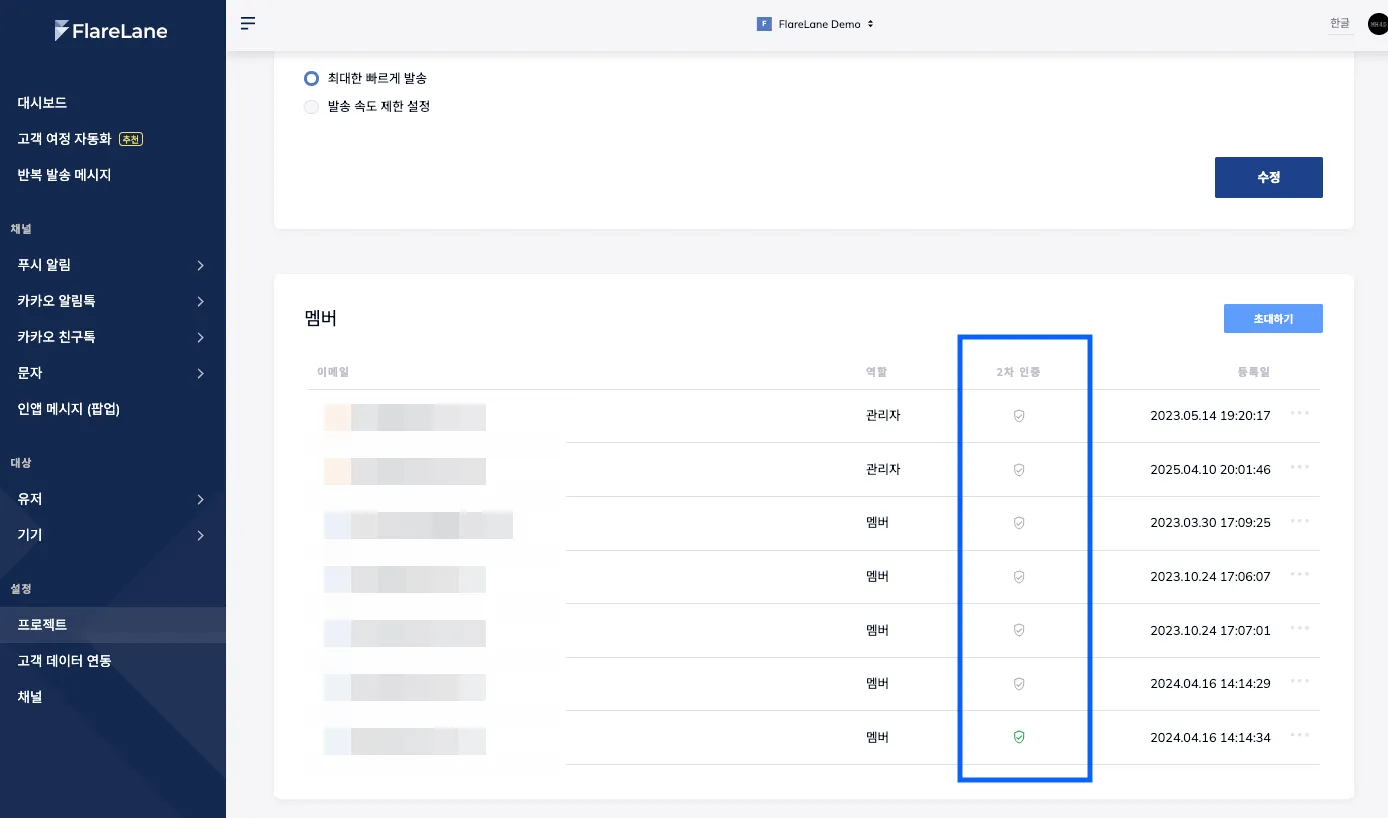Viewport: 1388px width, 818px height.
Task: Expand 카카오 알림톡 submenu chevron
Action: (201, 301)
